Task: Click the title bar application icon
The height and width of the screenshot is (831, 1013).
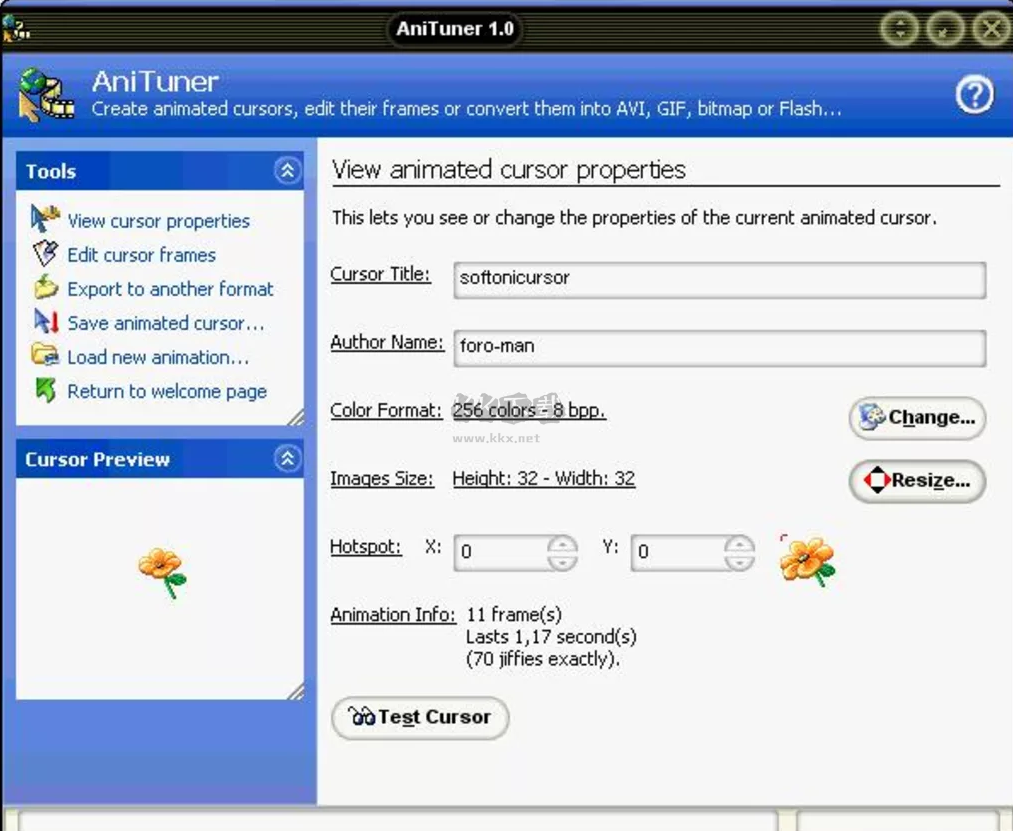Action: (16, 28)
